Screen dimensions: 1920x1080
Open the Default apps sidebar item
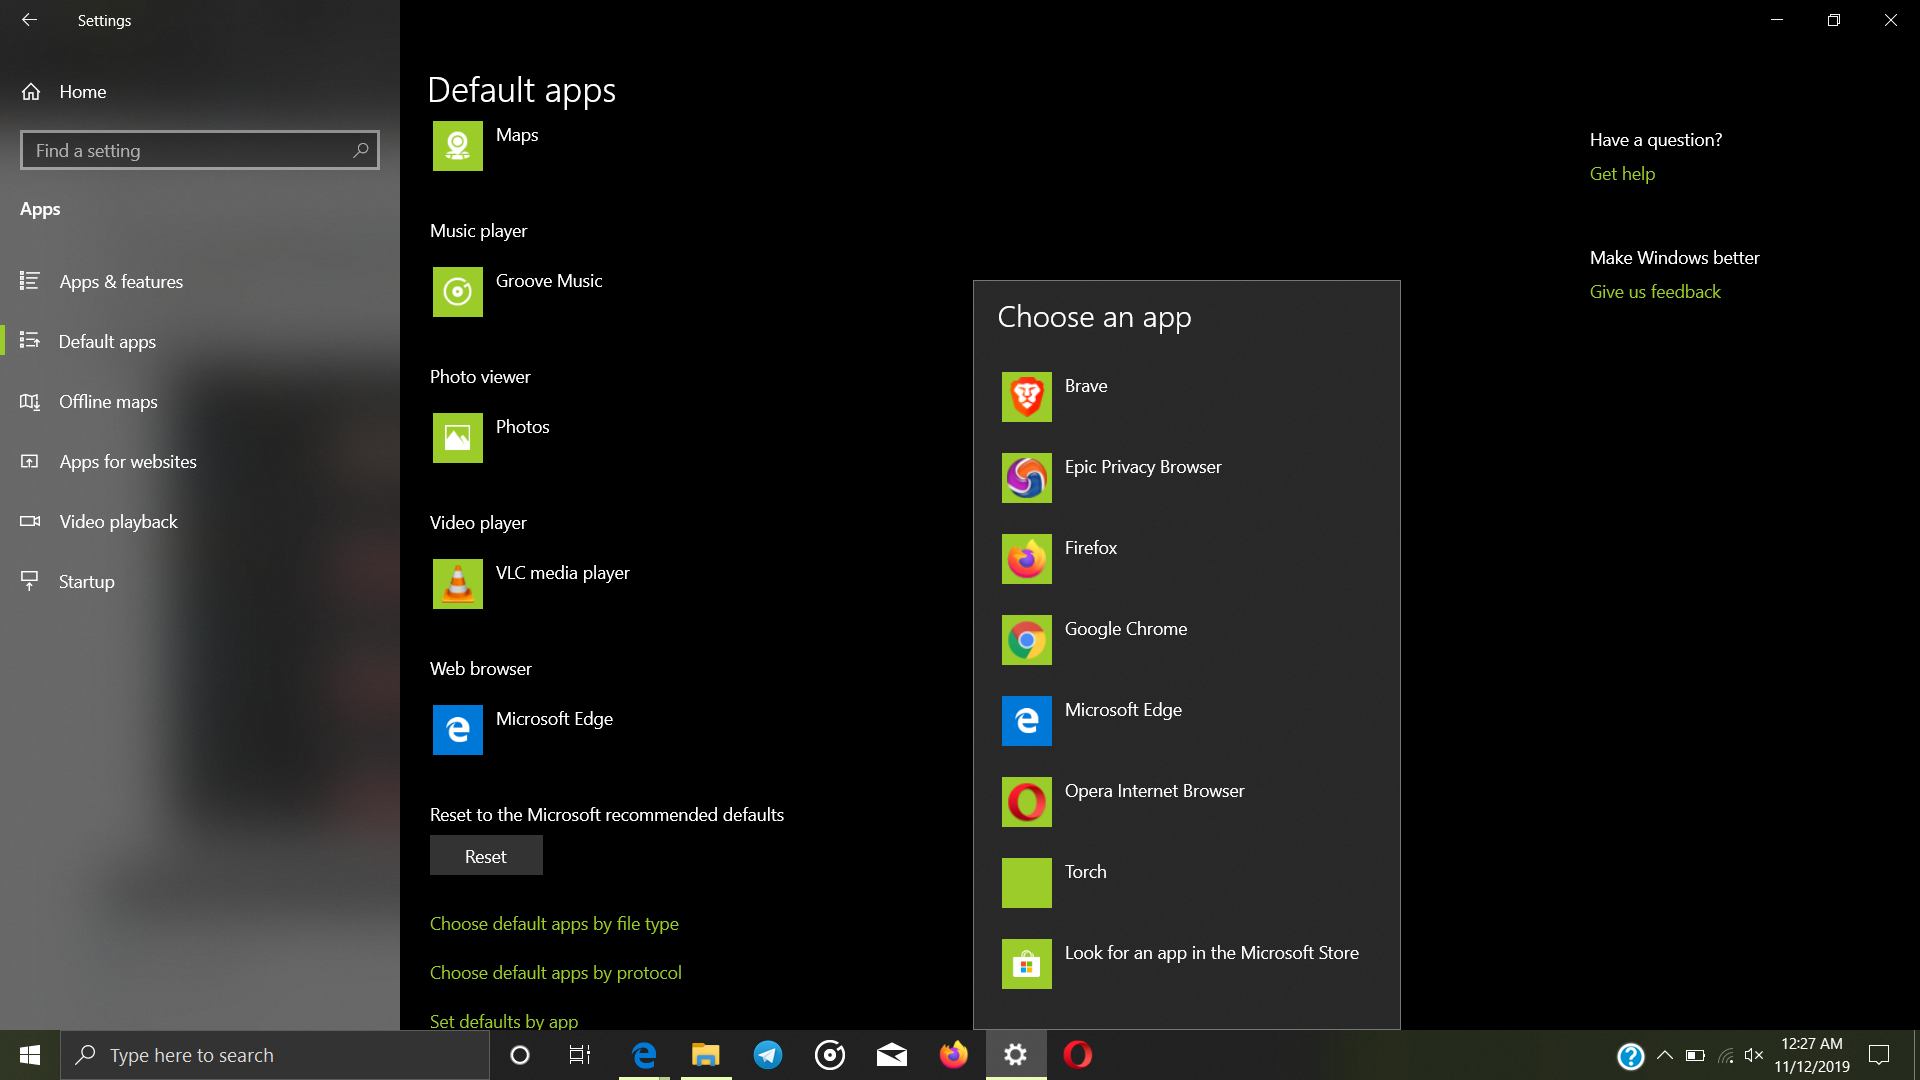[x=200, y=342]
